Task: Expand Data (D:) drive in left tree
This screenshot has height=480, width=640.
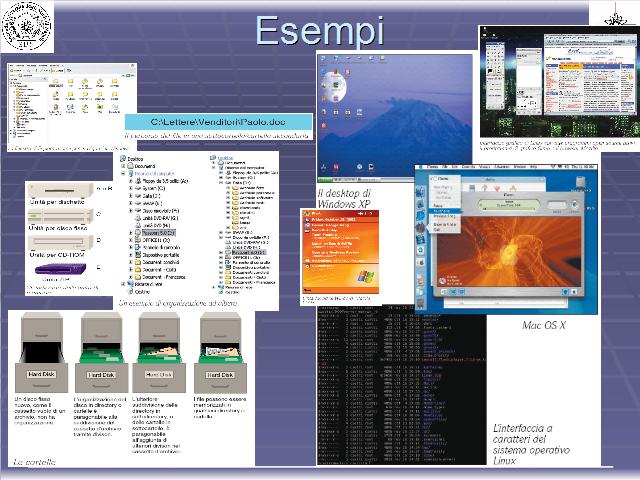Action: (x=131, y=196)
